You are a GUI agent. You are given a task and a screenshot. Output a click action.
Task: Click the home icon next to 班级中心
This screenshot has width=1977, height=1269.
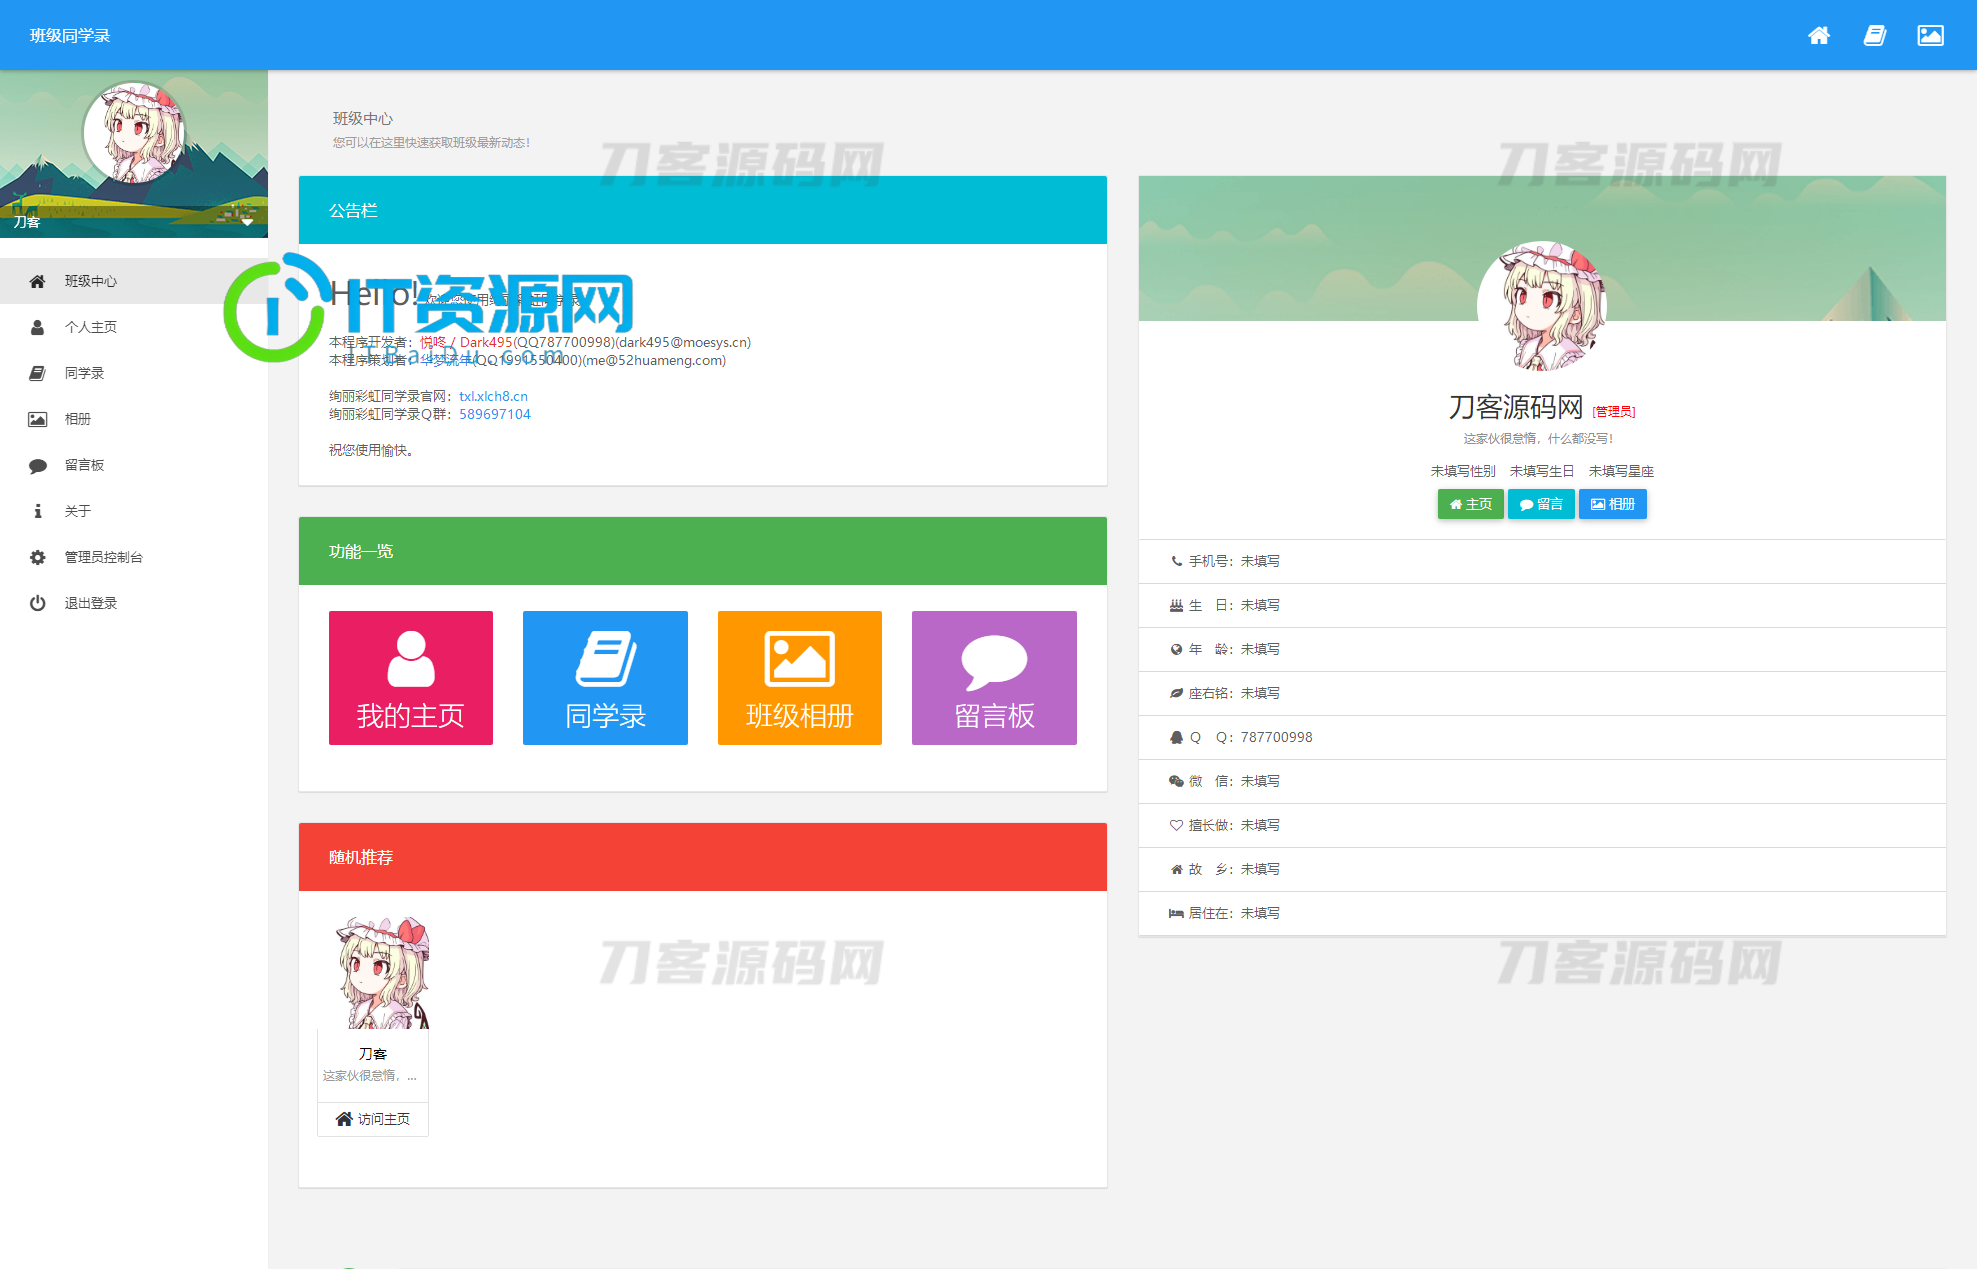[x=37, y=281]
